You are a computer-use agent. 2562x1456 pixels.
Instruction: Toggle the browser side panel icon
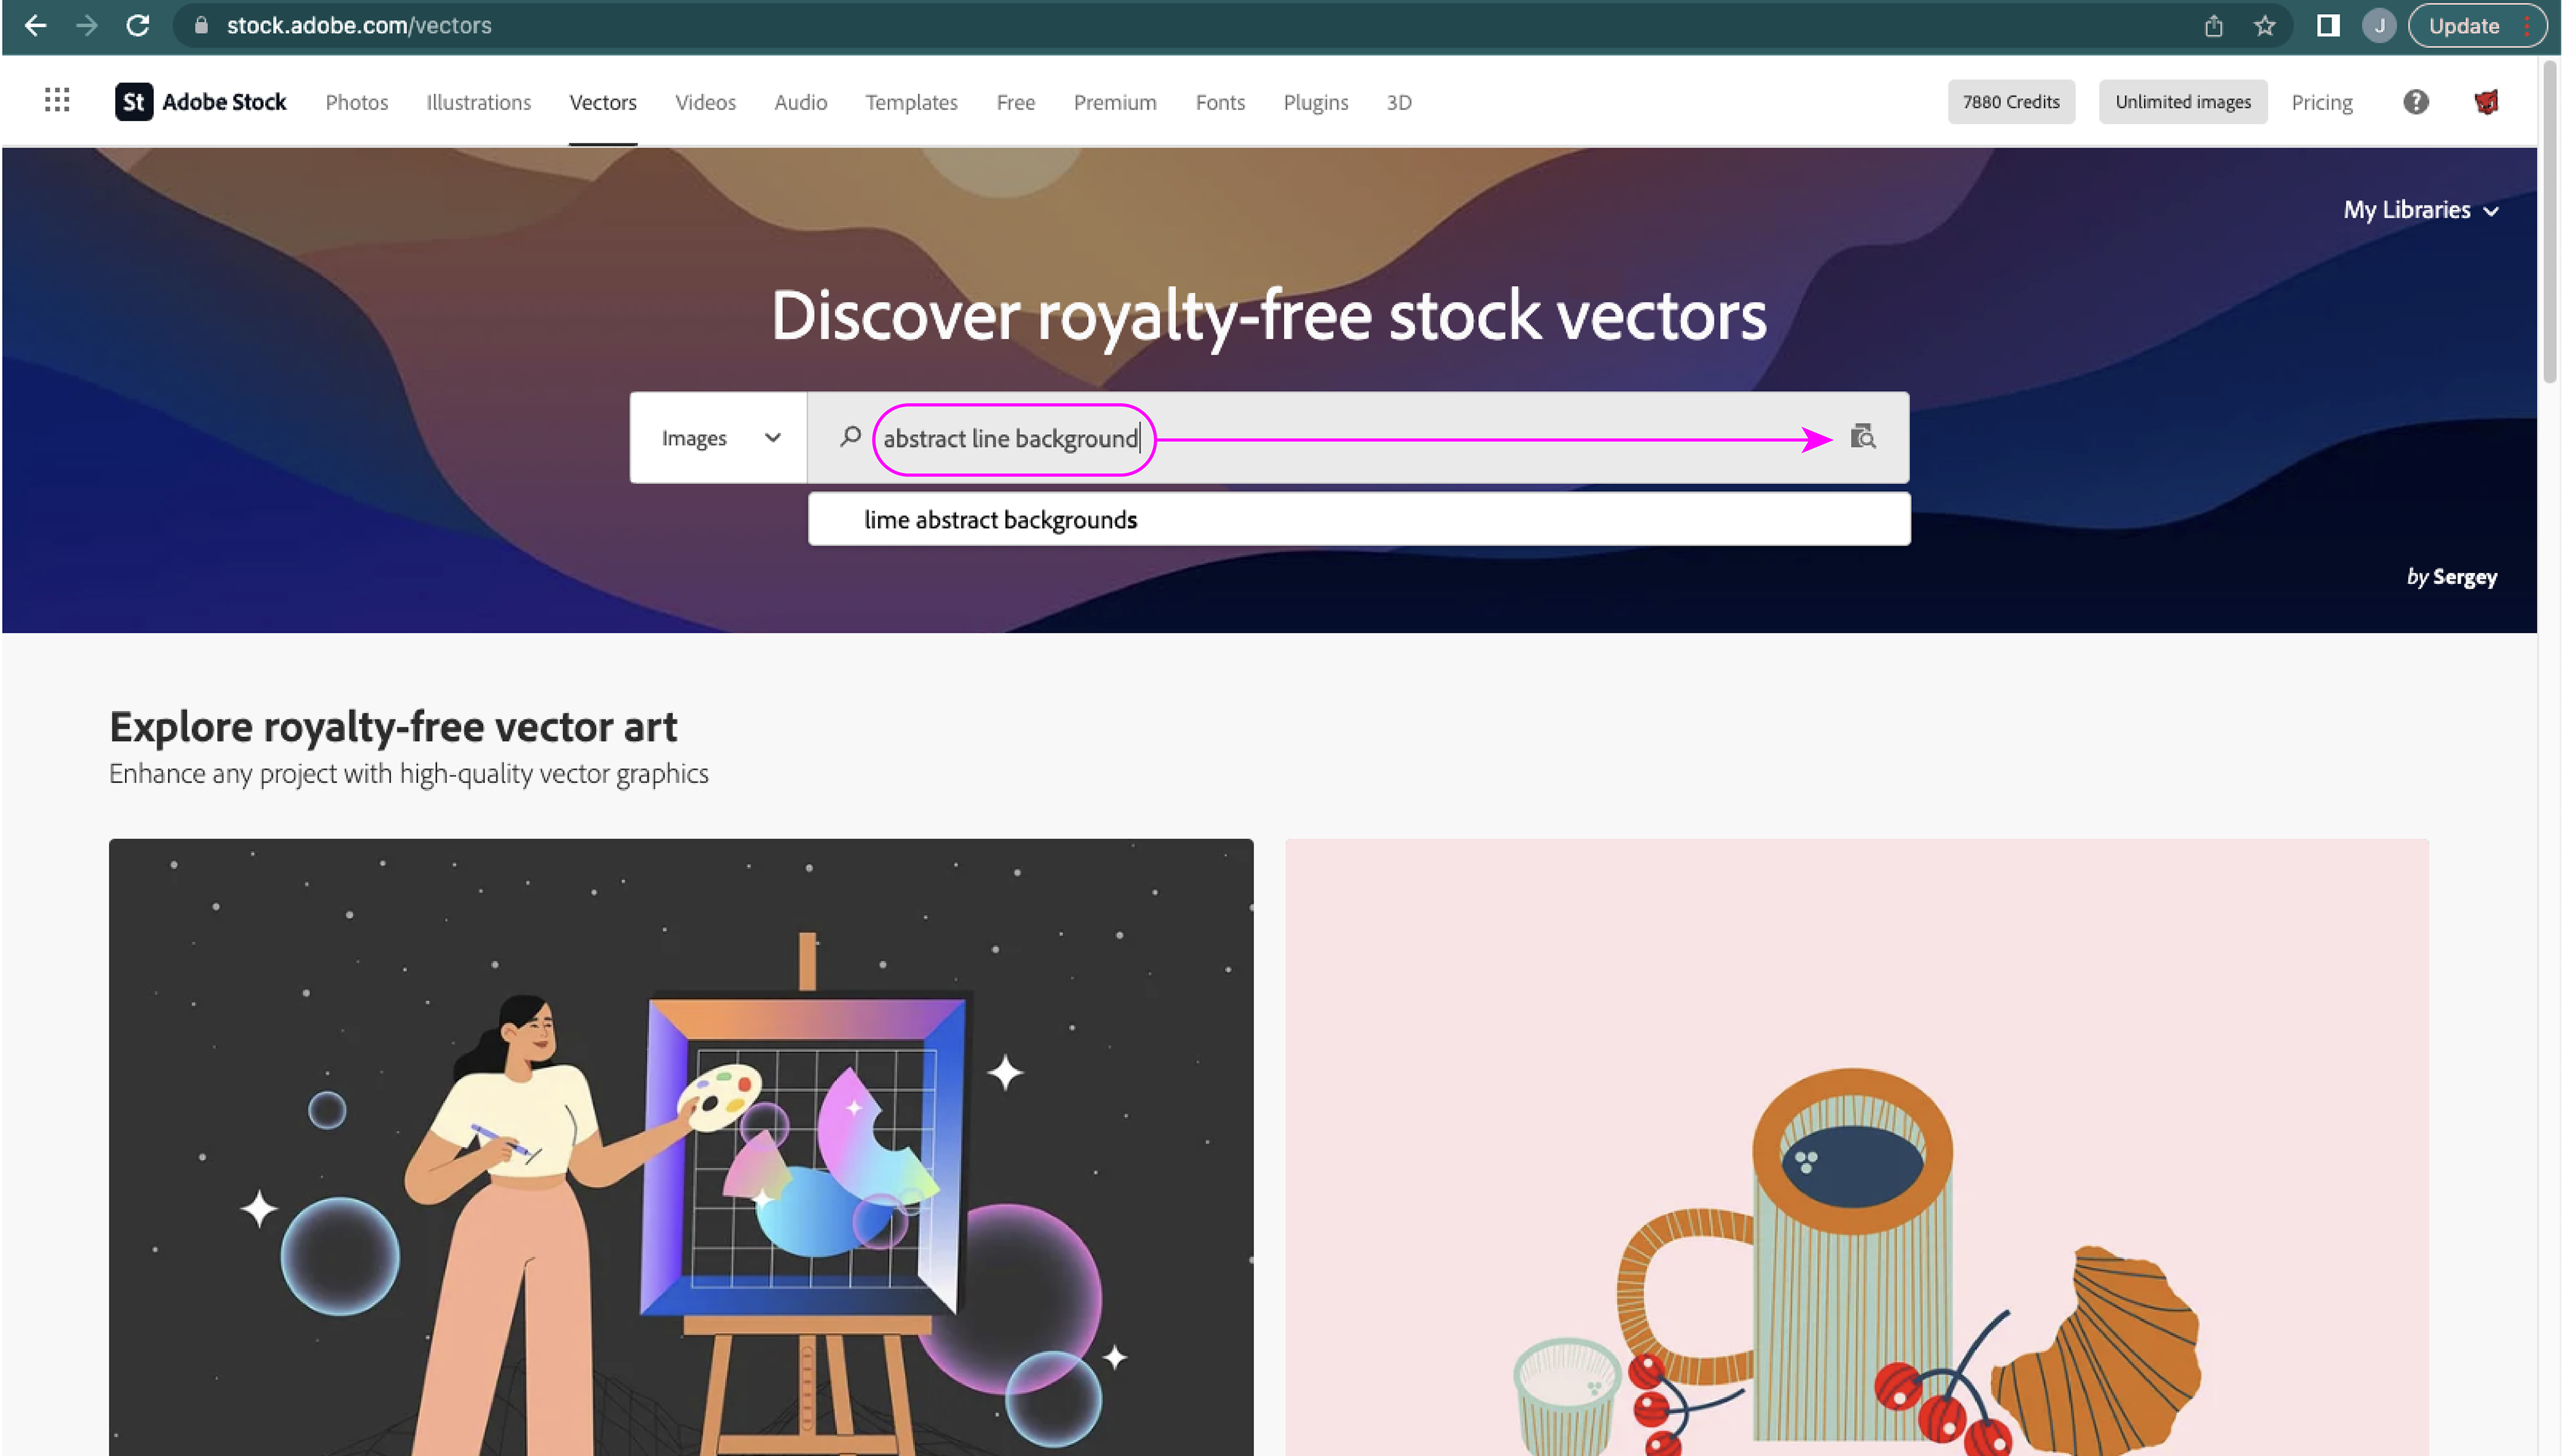click(x=2327, y=26)
